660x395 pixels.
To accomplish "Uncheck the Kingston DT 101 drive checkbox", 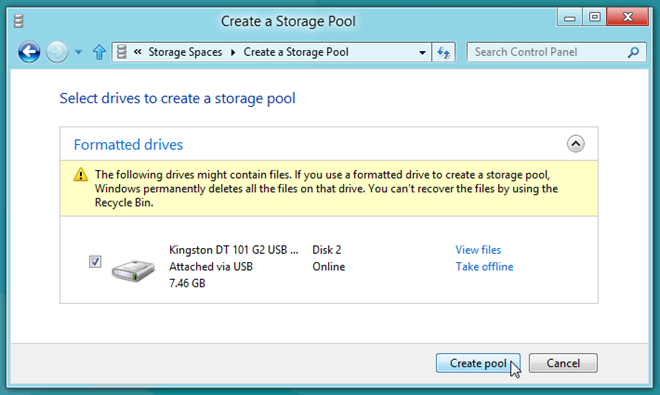I will 95,262.
